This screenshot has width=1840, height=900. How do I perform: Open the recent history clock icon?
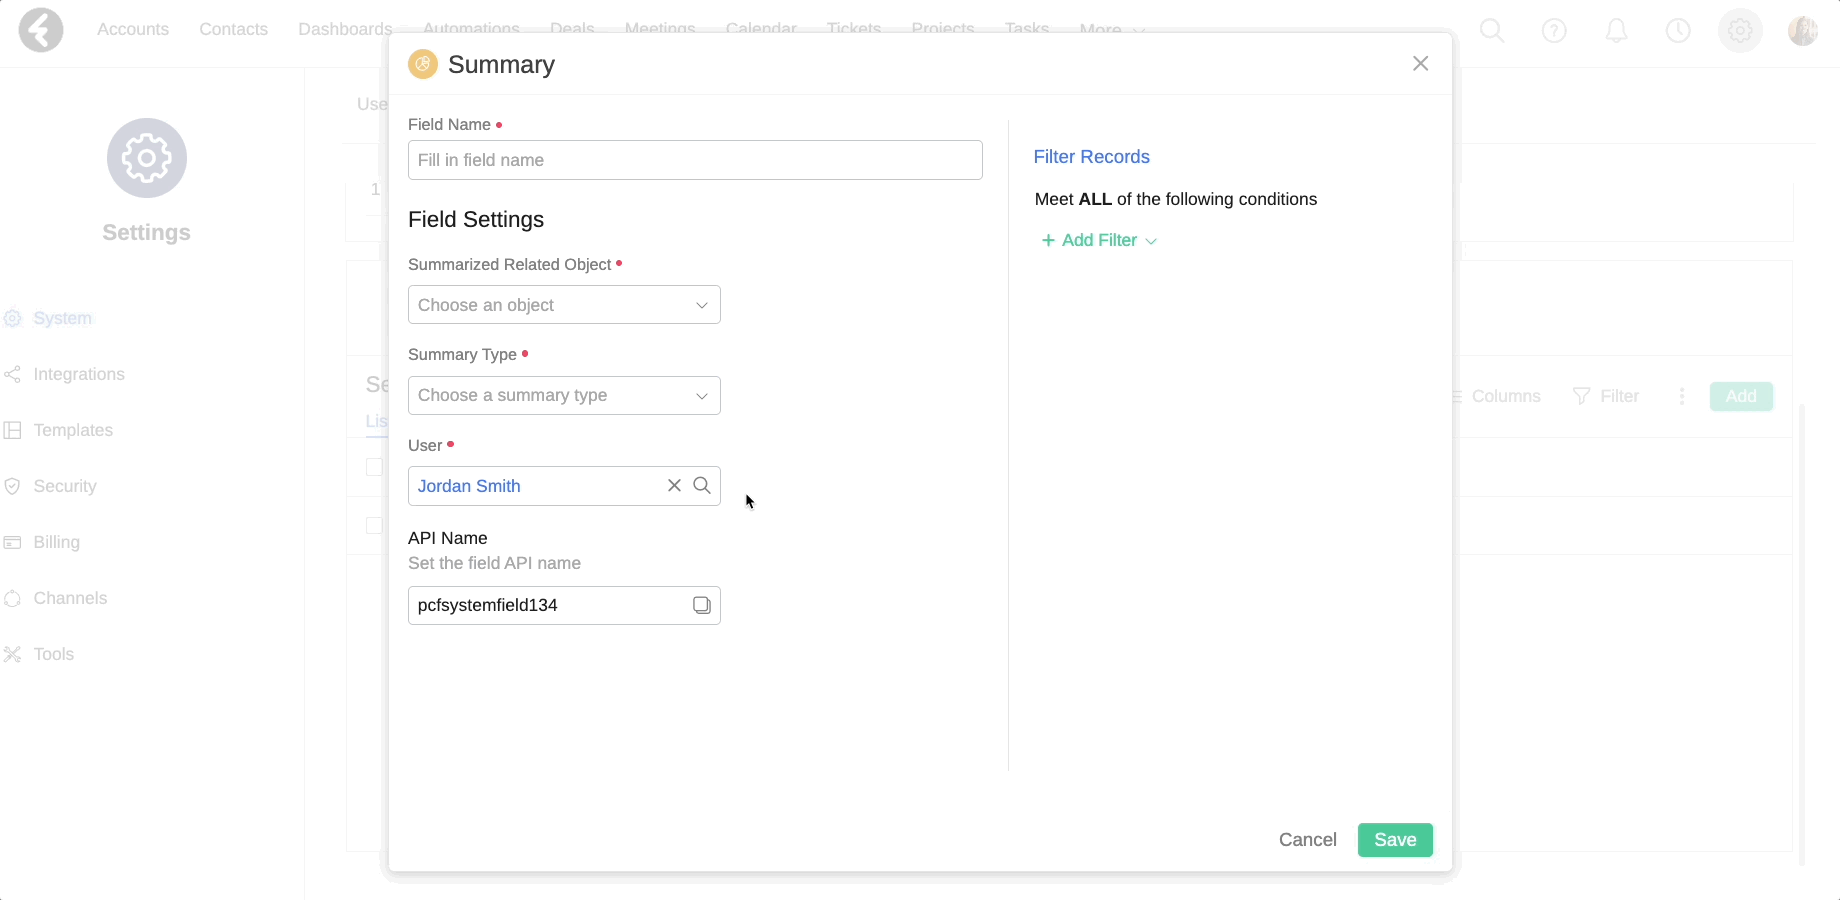tap(1678, 31)
